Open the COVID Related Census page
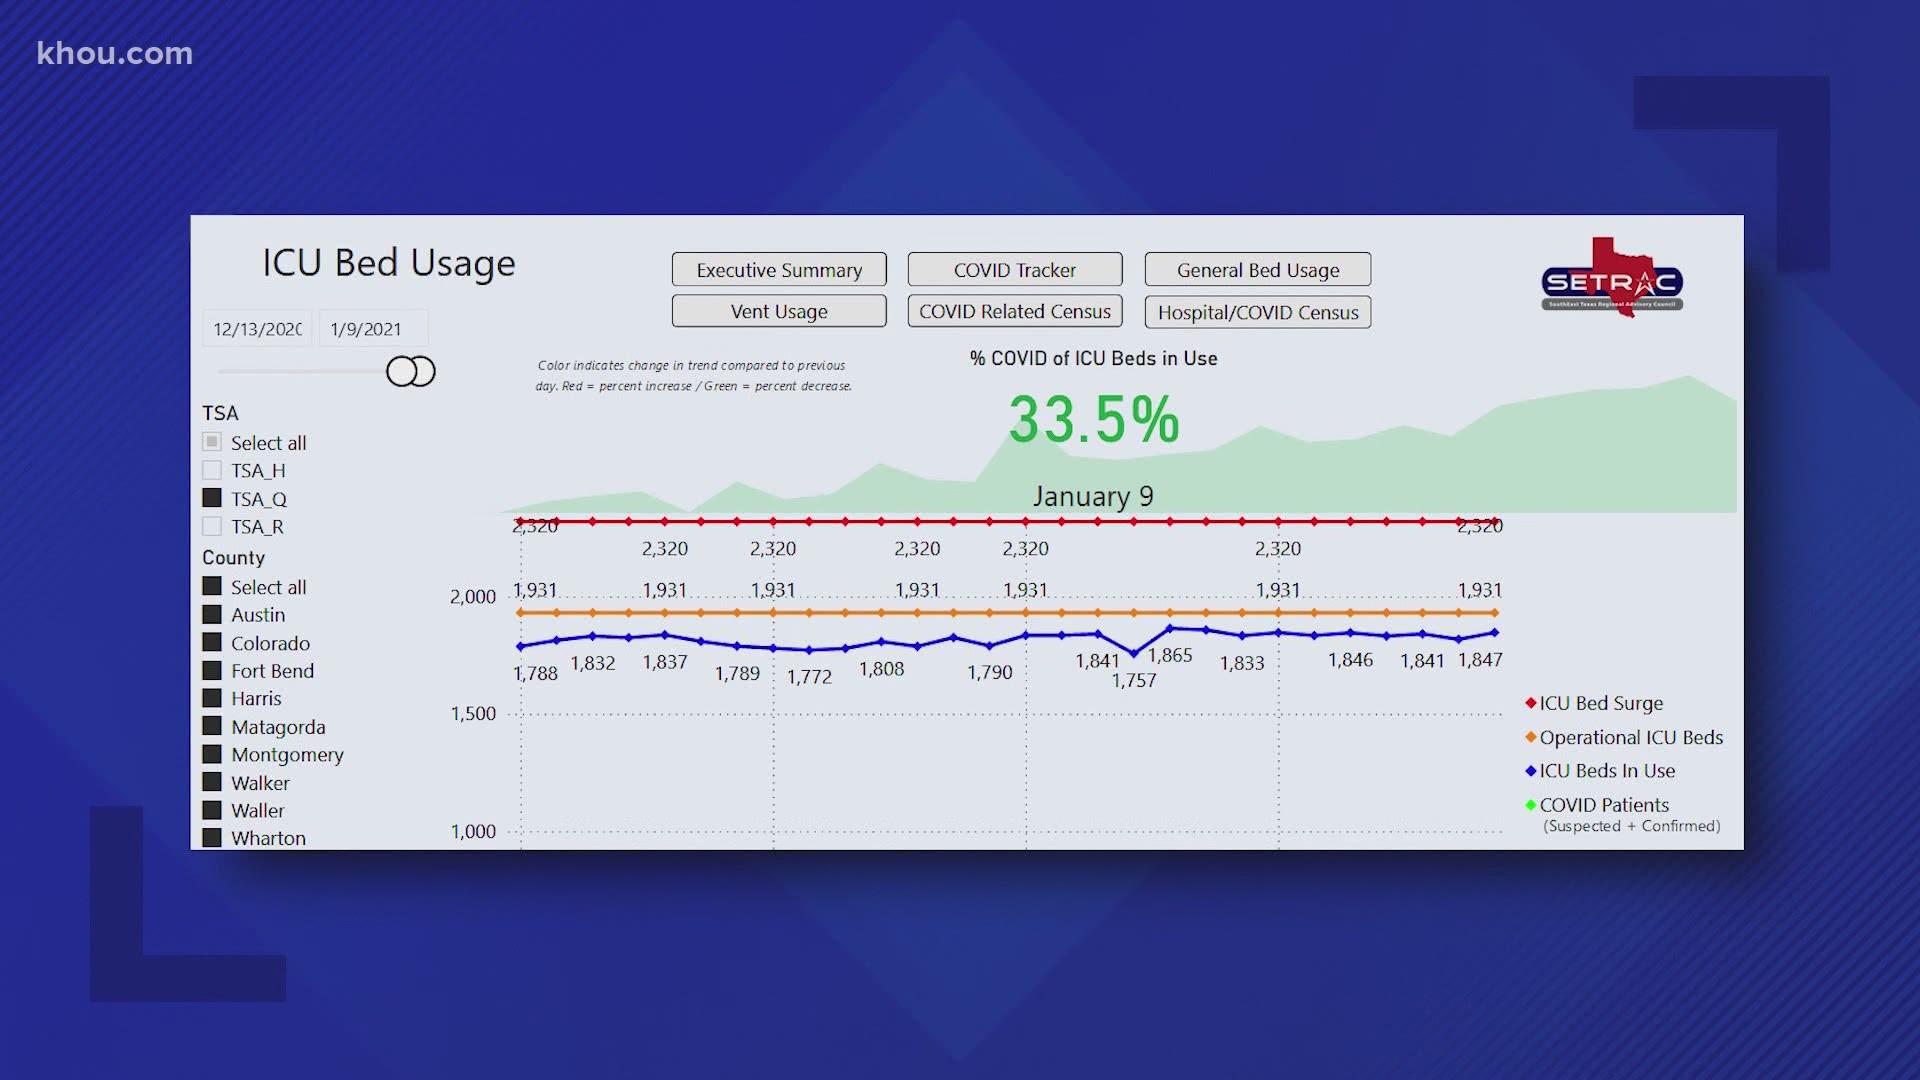Viewport: 1920px width, 1080px height. pyautogui.click(x=1015, y=311)
